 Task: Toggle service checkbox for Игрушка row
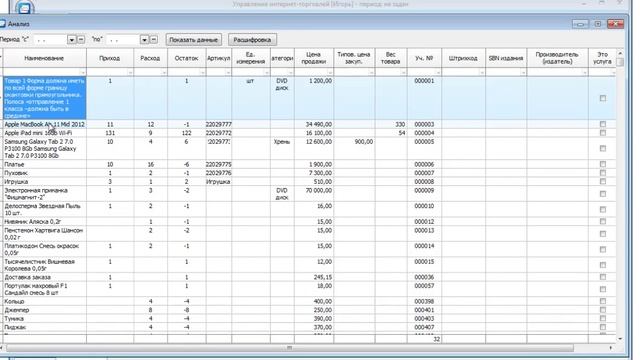(x=603, y=181)
